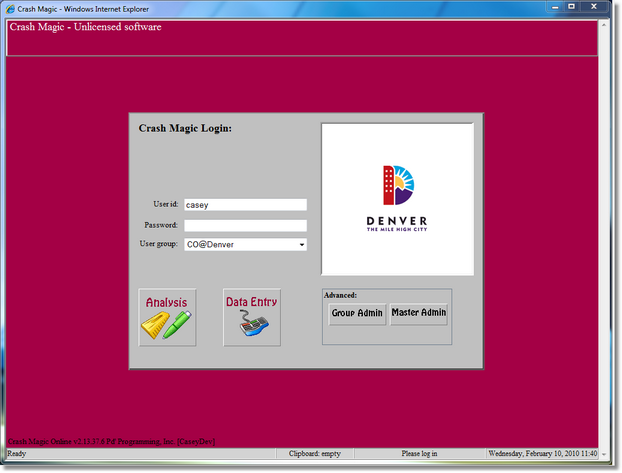This screenshot has width=622, height=473.
Task: Click the "Ready" status bar text
Action: pos(18,453)
